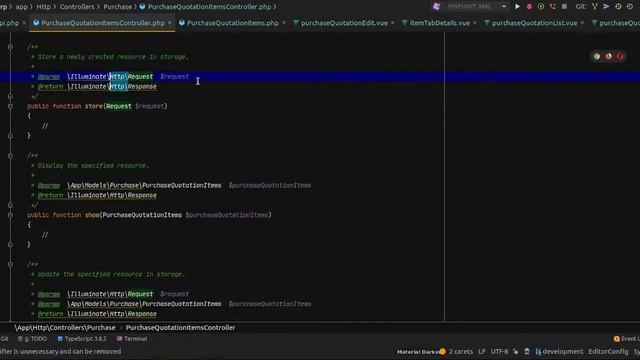640x360 pixels.
Task: Click 'Store a newly created resource' comment text
Action: (113, 57)
